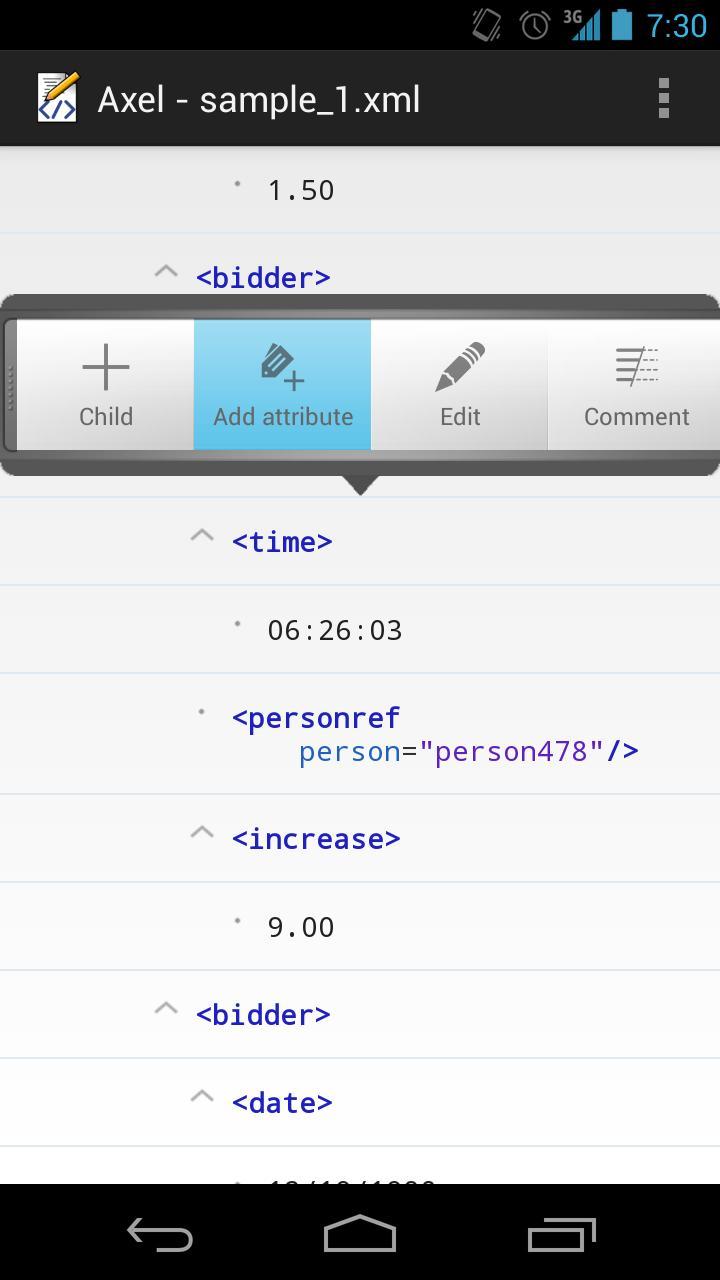
Task: Open the Recent apps icon
Action: coord(561,1234)
